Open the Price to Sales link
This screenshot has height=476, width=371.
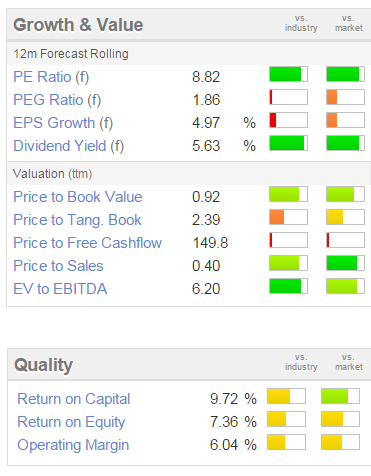58,266
